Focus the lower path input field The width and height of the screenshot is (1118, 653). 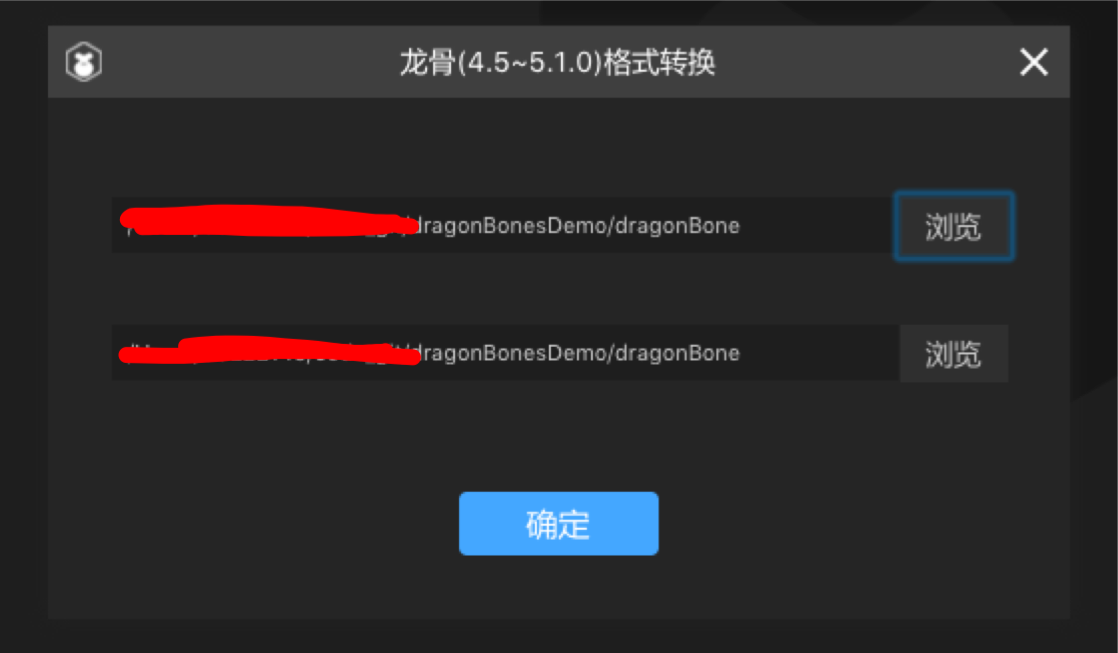505,353
